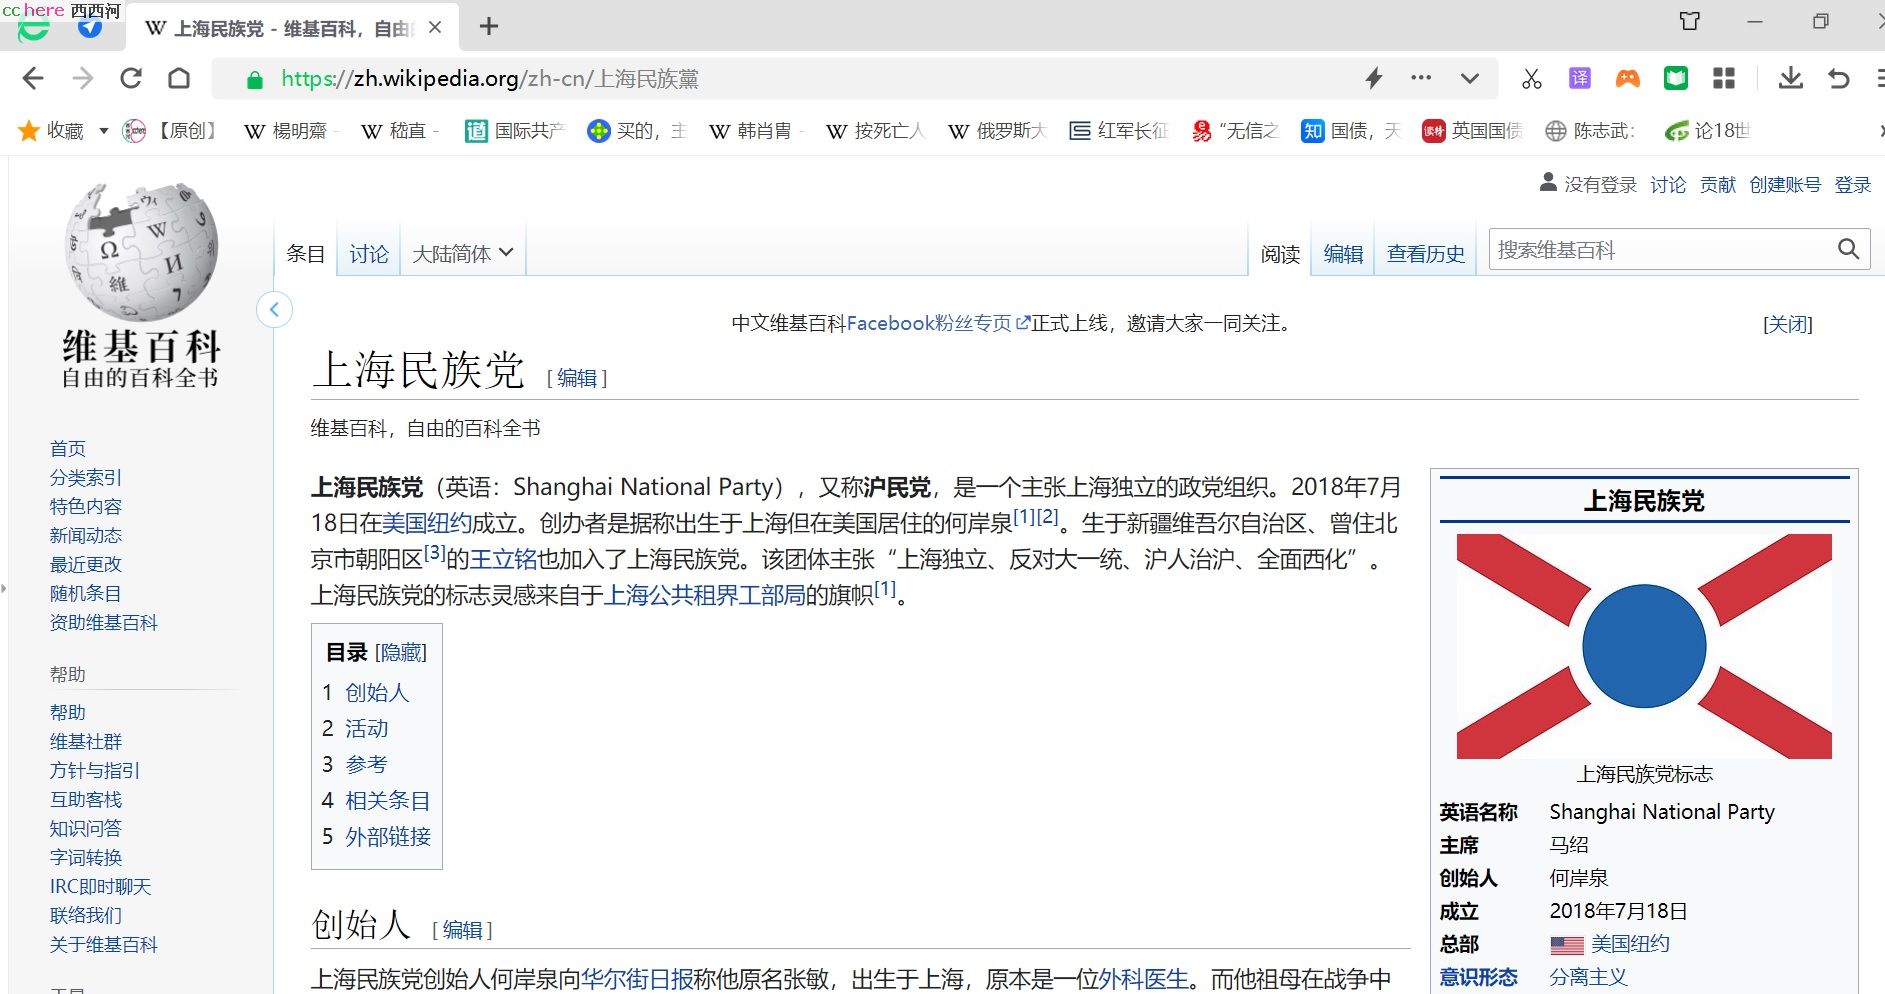Click the scissors screenshot tool icon
1885x994 pixels.
pos(1531,78)
